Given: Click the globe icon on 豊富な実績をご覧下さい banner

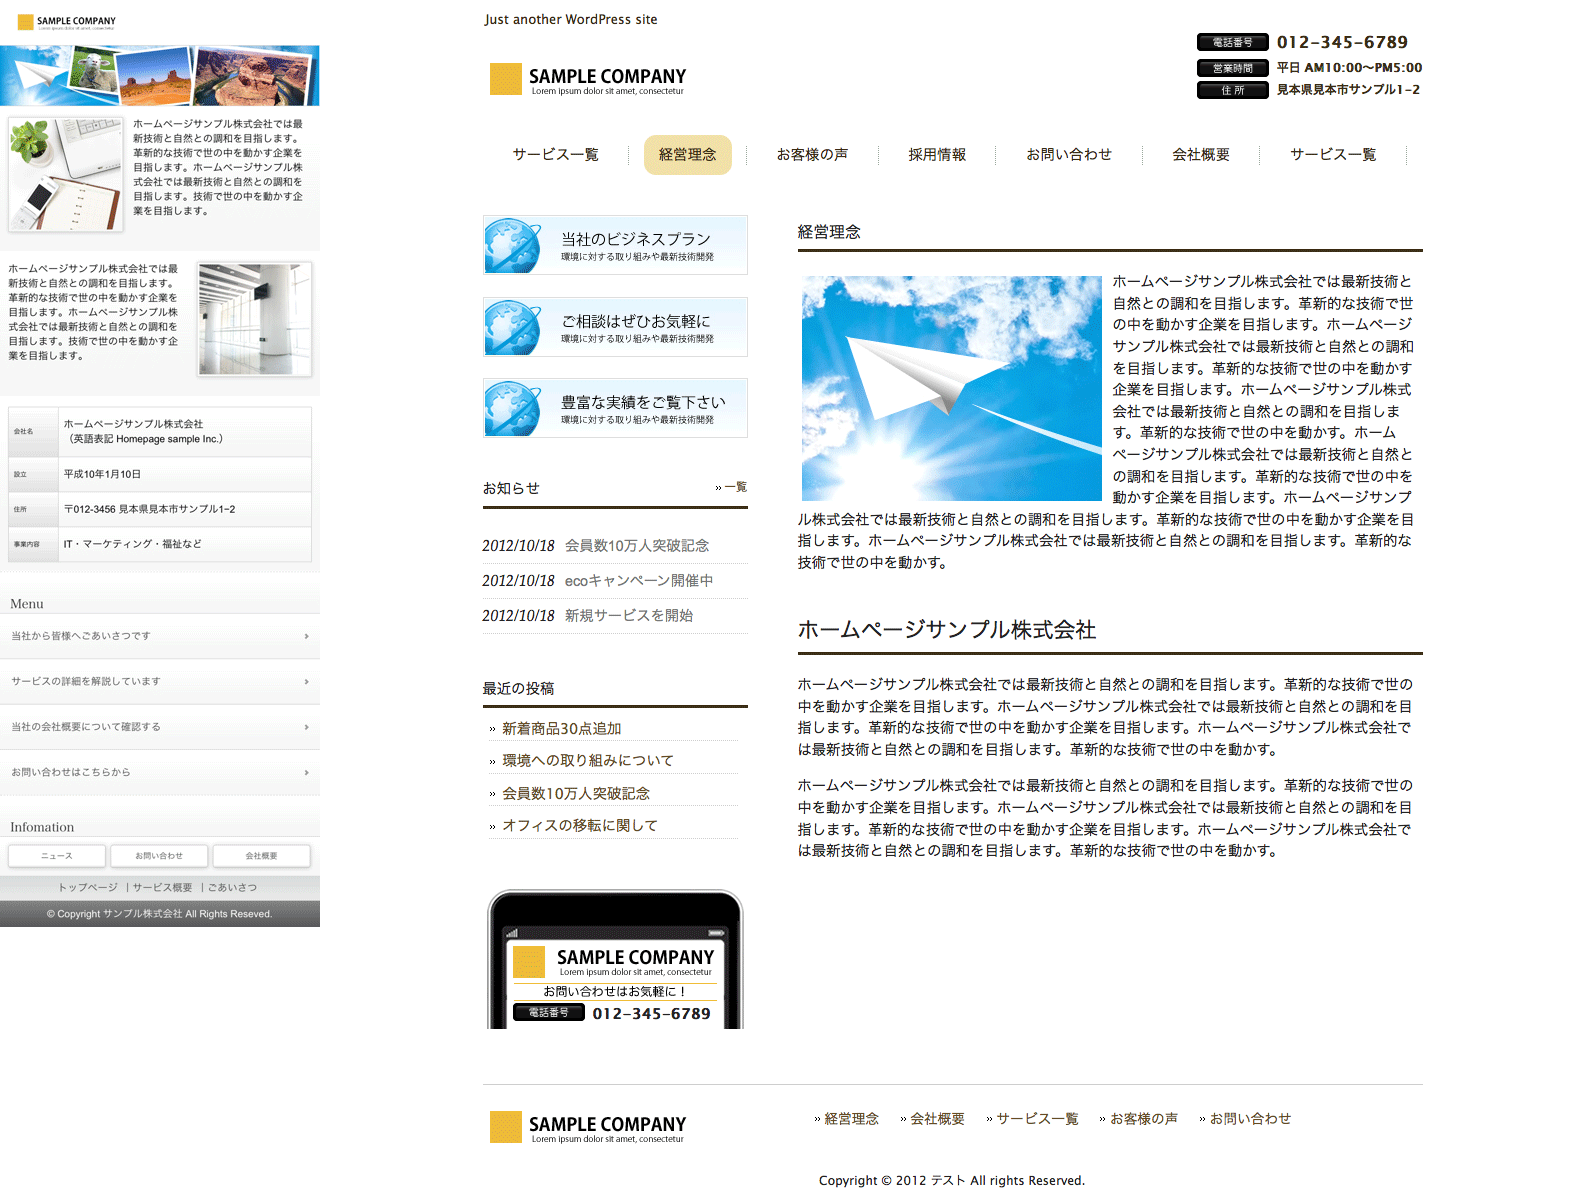Looking at the screenshot, I should (x=512, y=408).
